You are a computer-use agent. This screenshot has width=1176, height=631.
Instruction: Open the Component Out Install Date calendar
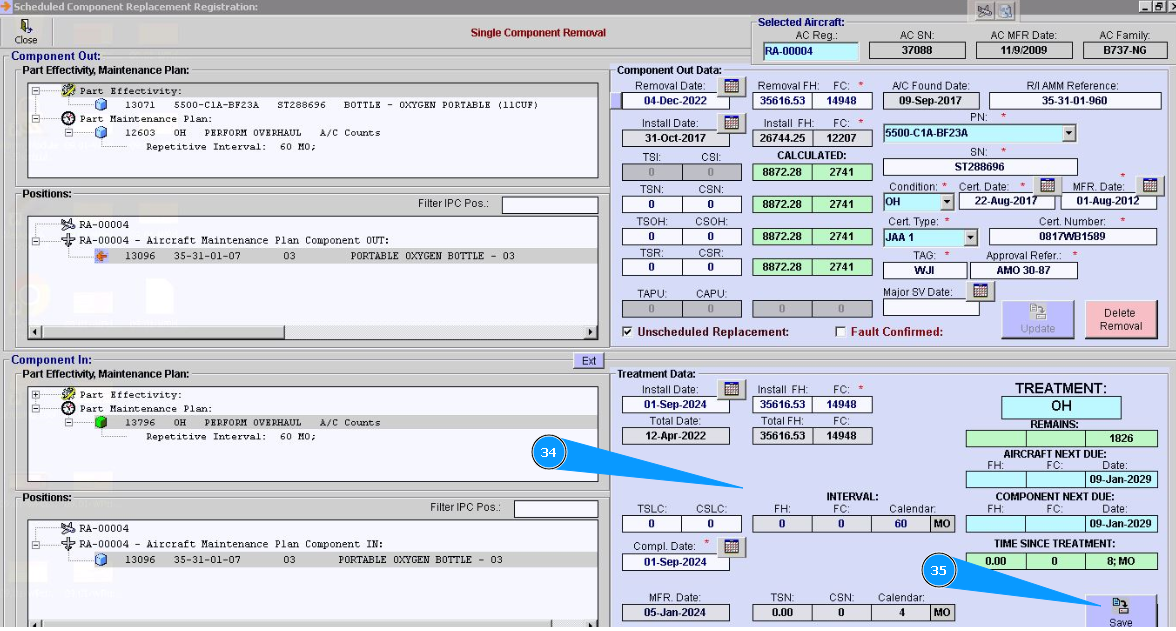coord(732,123)
